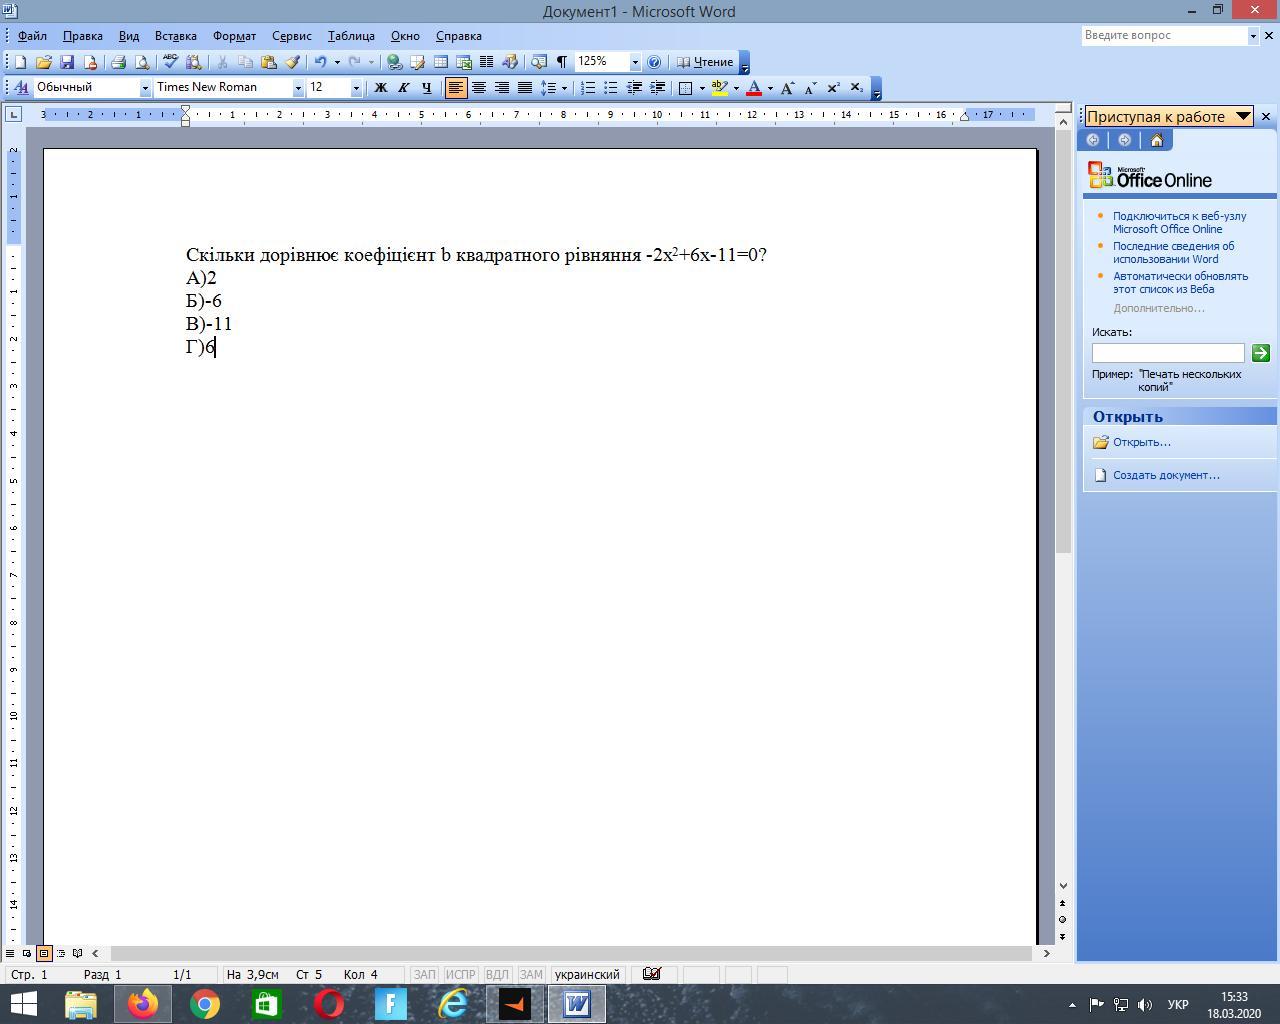Open the style dropdown 'Обычный'
Viewport: 1280px width, 1024px height.
[x=145, y=88]
